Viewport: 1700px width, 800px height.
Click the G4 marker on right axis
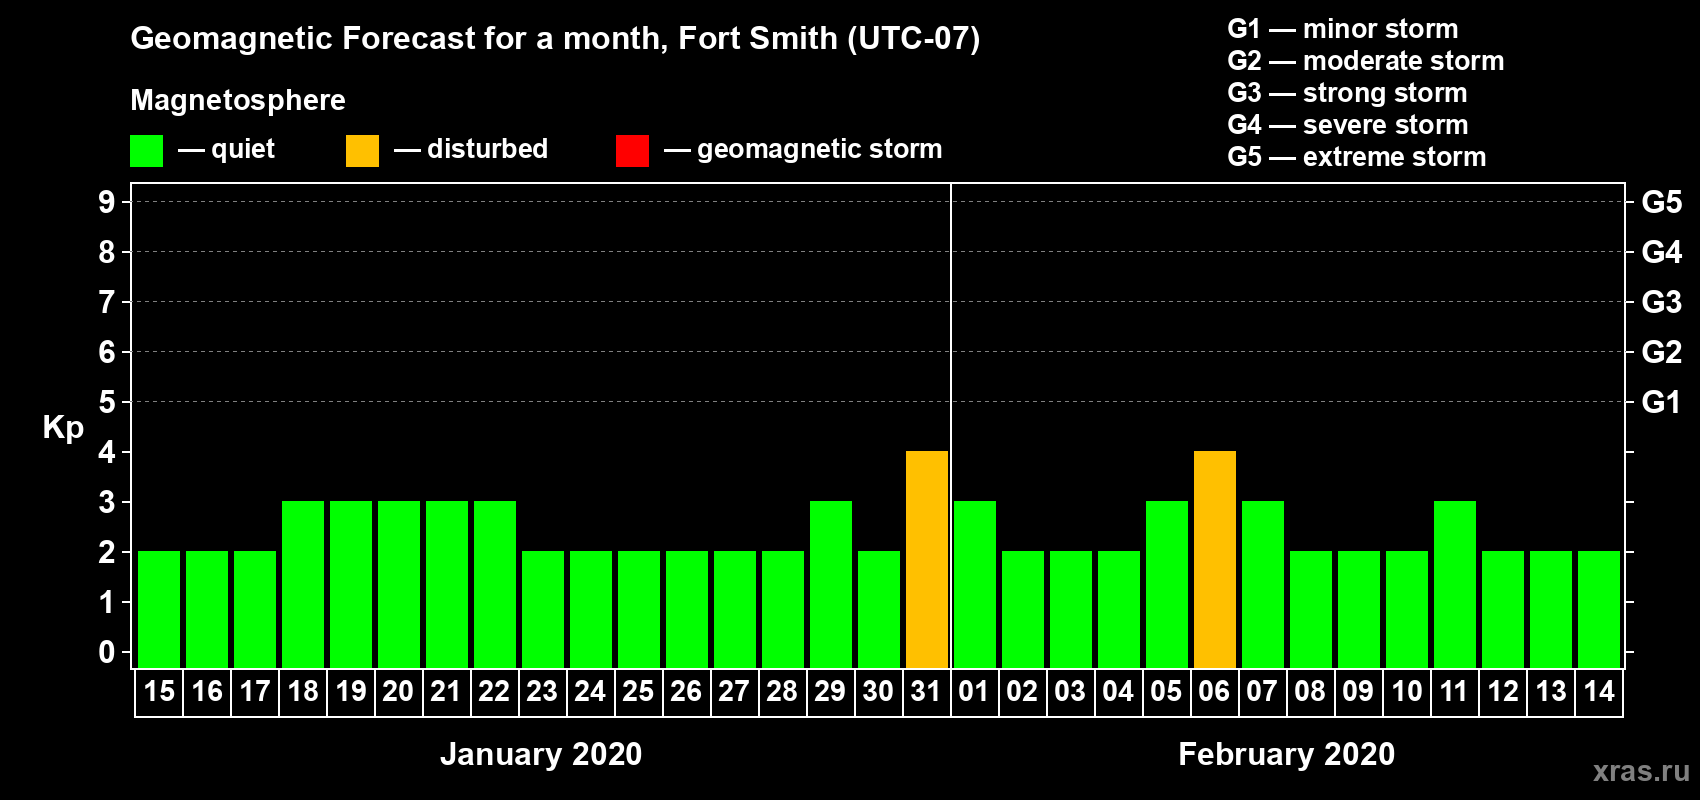pyautogui.click(x=1661, y=252)
